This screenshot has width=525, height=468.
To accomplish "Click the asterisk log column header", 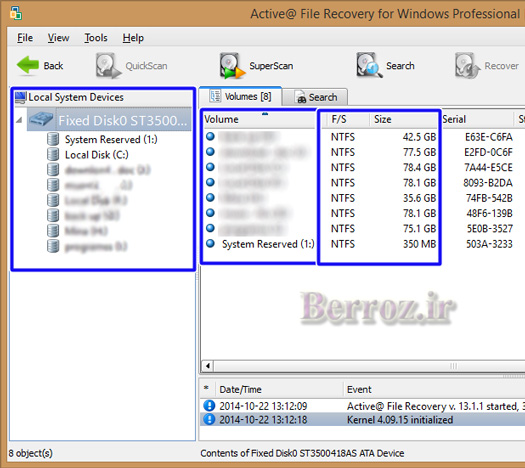I will (x=207, y=389).
